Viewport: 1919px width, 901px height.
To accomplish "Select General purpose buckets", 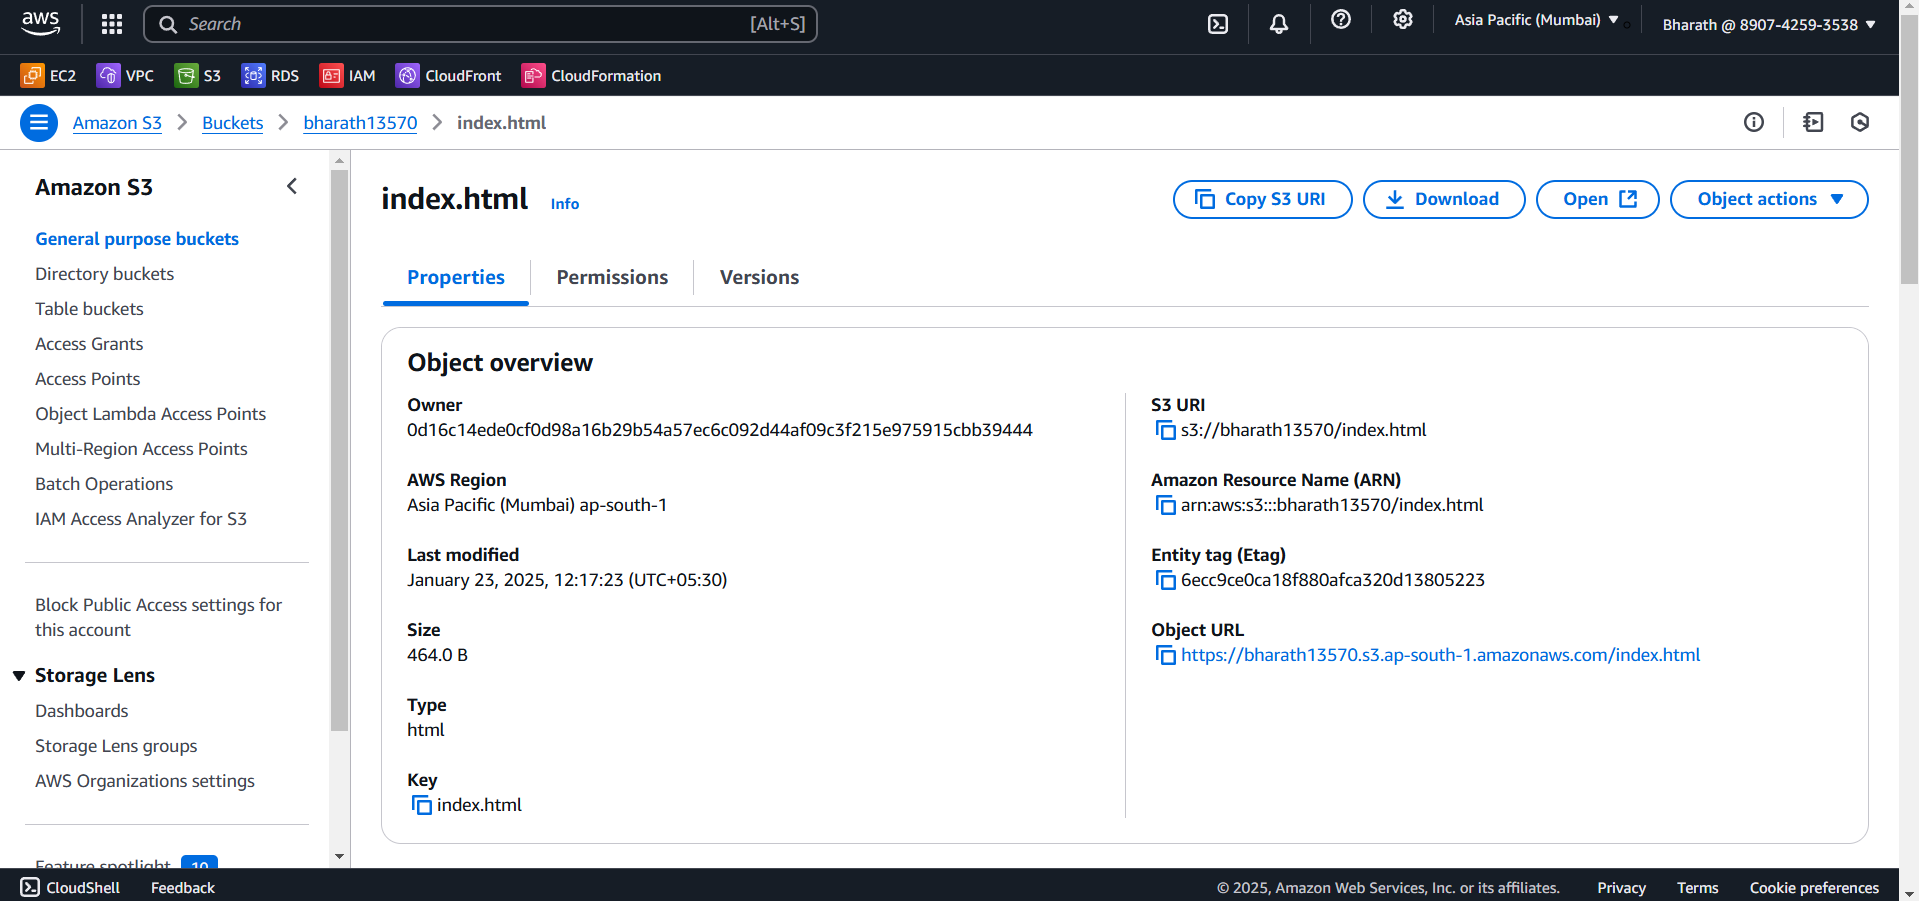I will pos(137,239).
